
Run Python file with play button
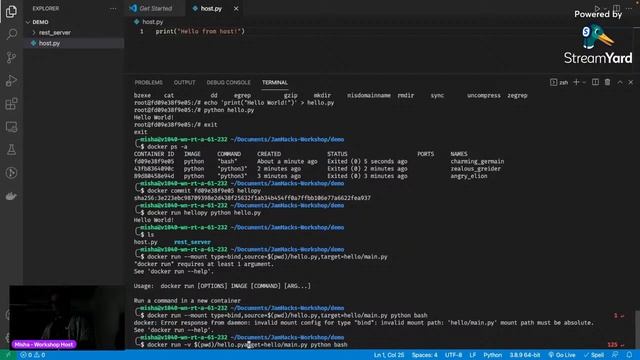point(597,8)
